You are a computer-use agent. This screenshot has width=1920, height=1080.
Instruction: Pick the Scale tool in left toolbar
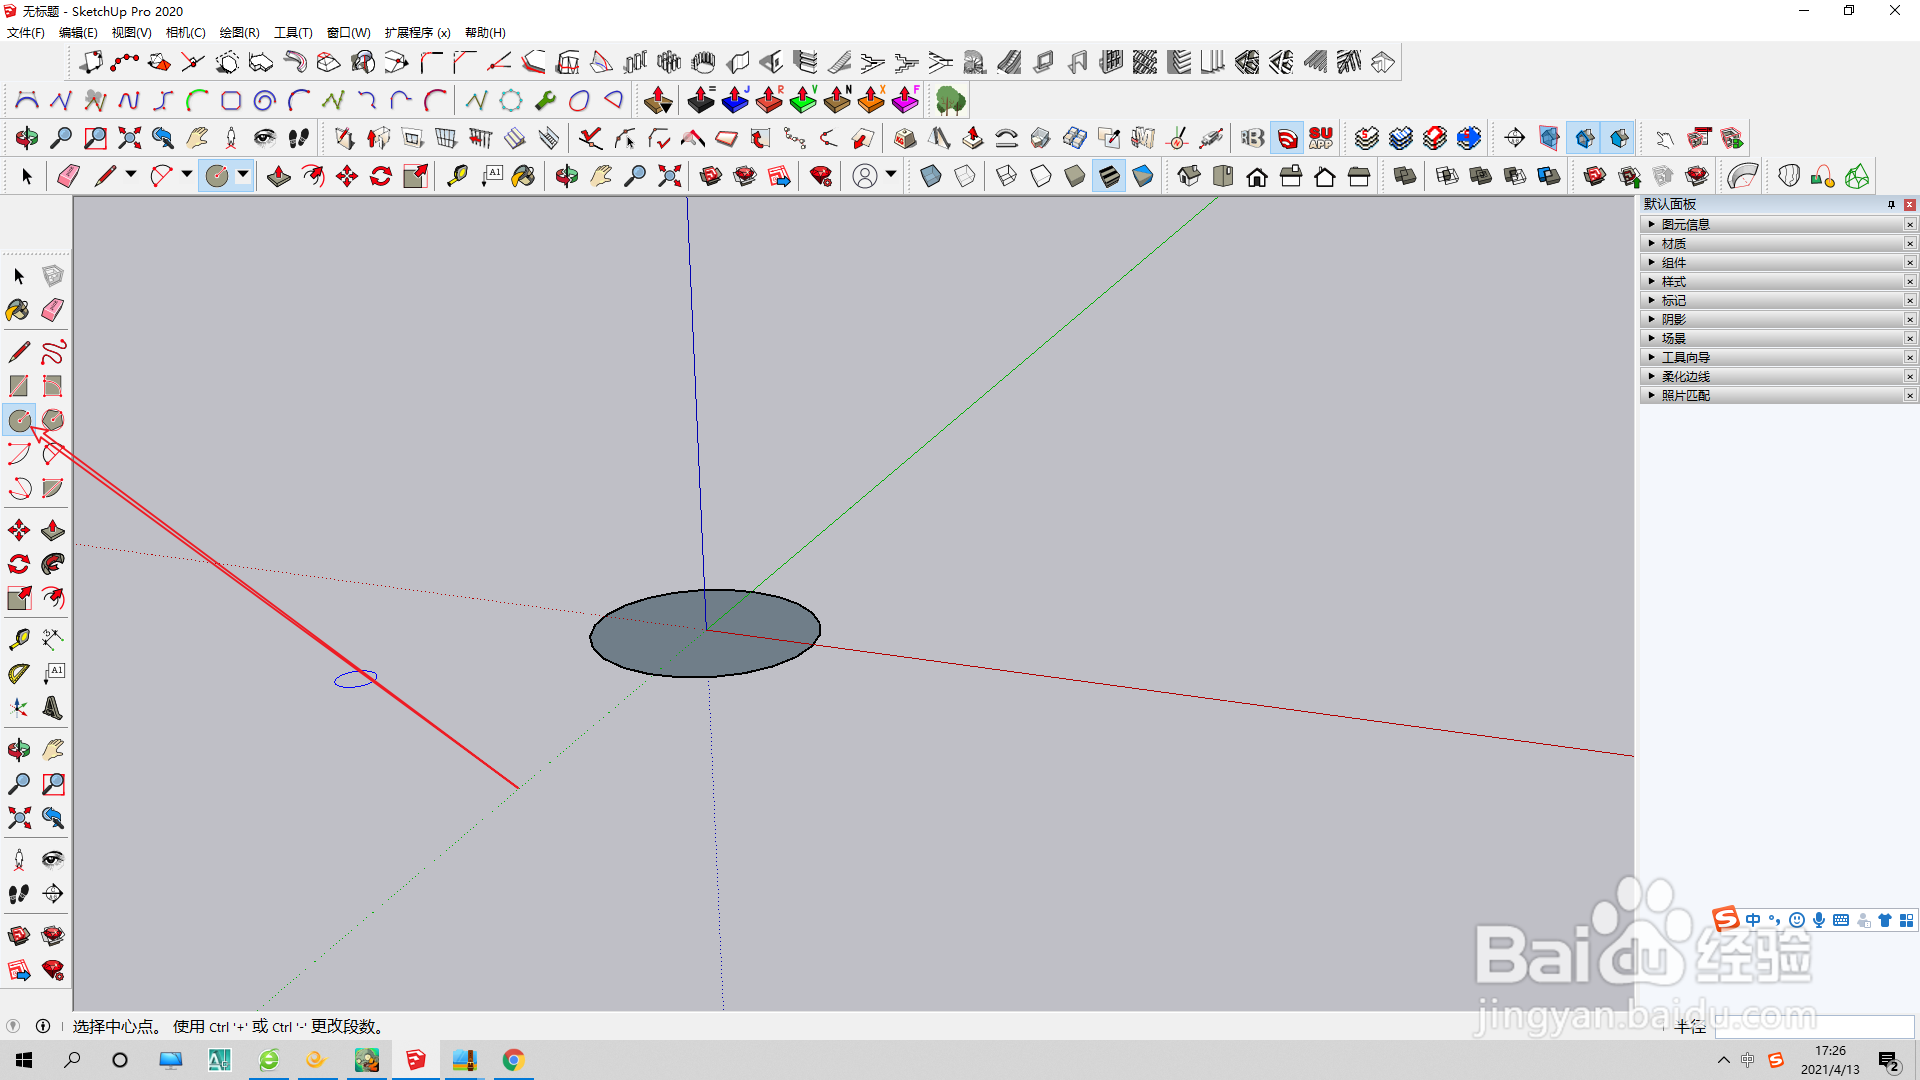point(19,598)
